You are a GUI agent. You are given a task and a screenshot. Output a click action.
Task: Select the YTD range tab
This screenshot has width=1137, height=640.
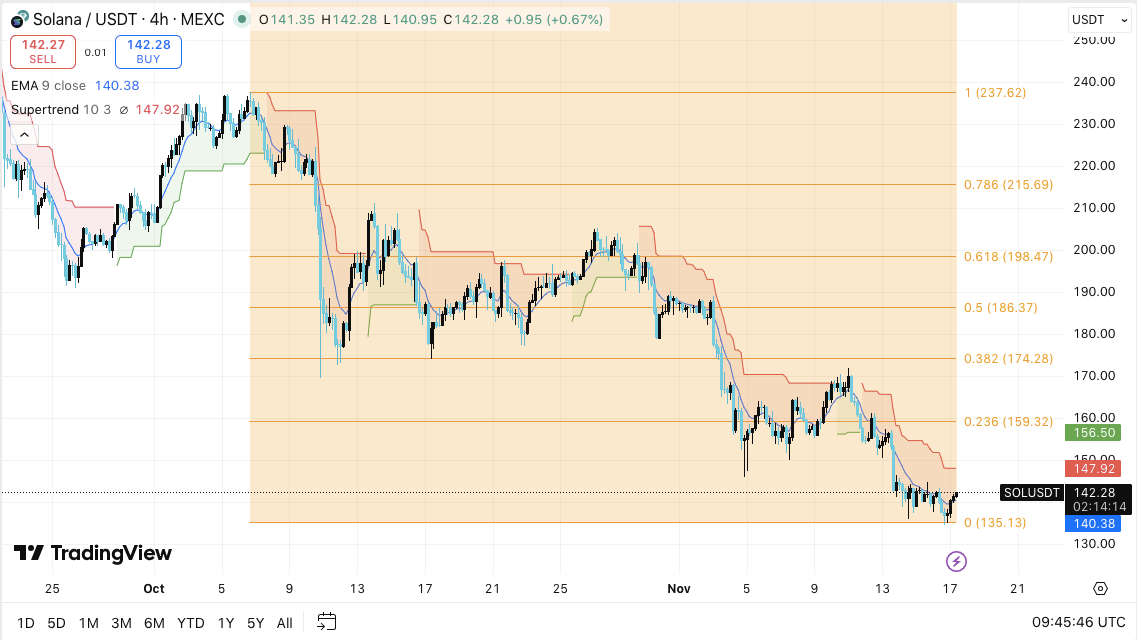[x=191, y=623]
